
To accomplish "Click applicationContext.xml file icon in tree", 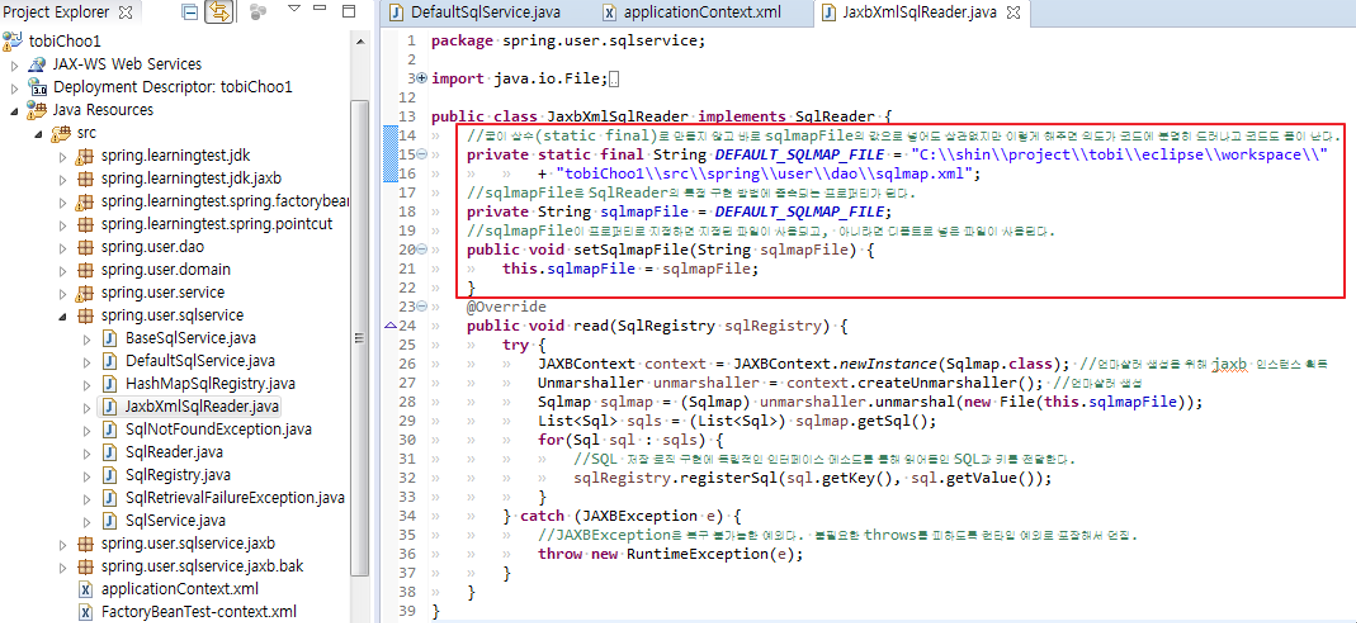I will pos(85,590).
